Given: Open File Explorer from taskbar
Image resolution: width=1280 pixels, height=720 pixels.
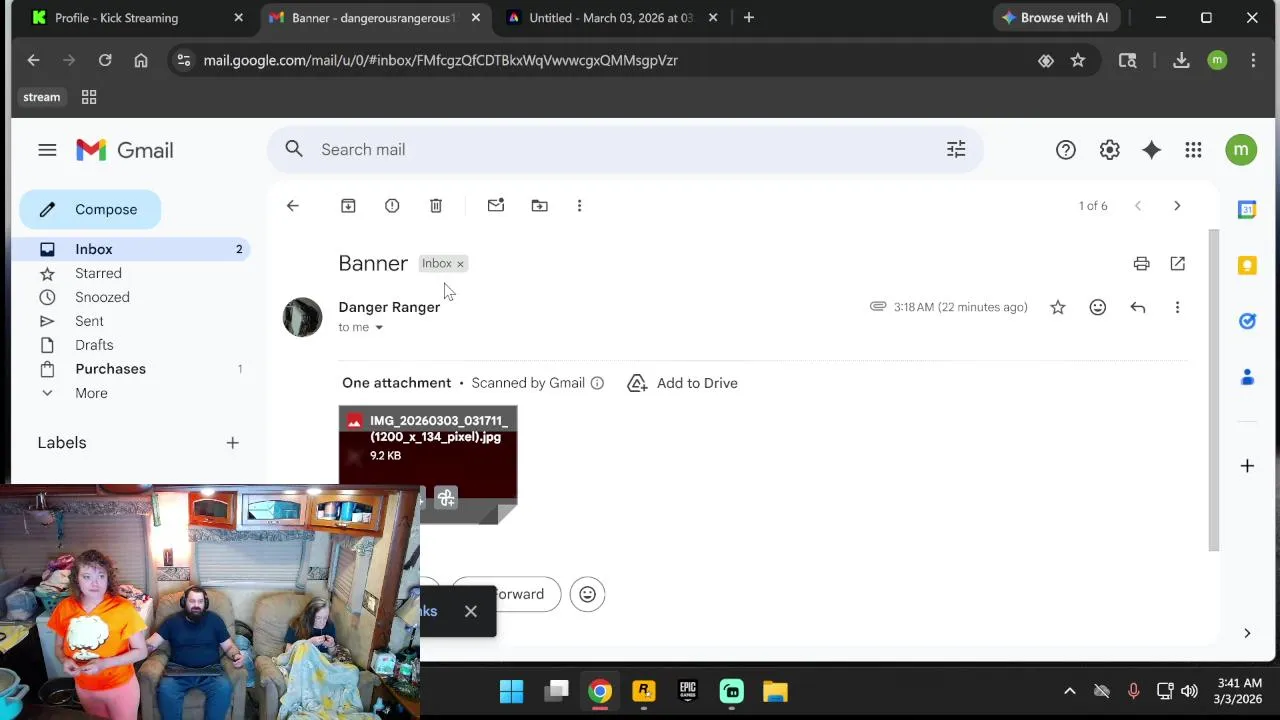Looking at the screenshot, I should click(x=775, y=691).
